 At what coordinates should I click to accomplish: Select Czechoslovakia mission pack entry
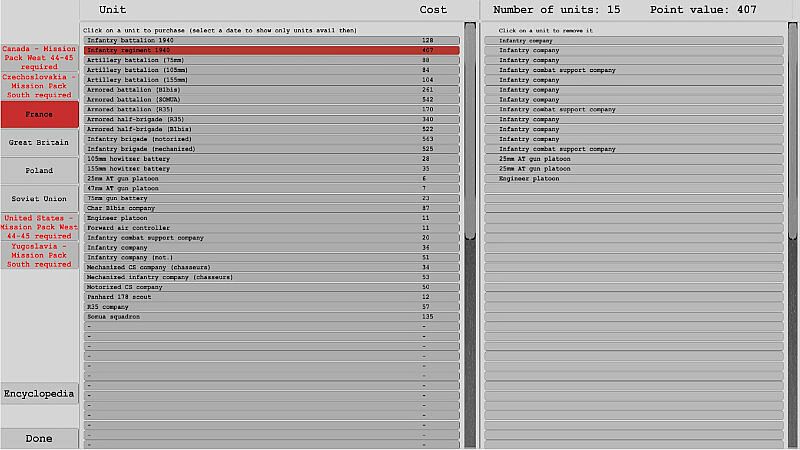click(39, 86)
